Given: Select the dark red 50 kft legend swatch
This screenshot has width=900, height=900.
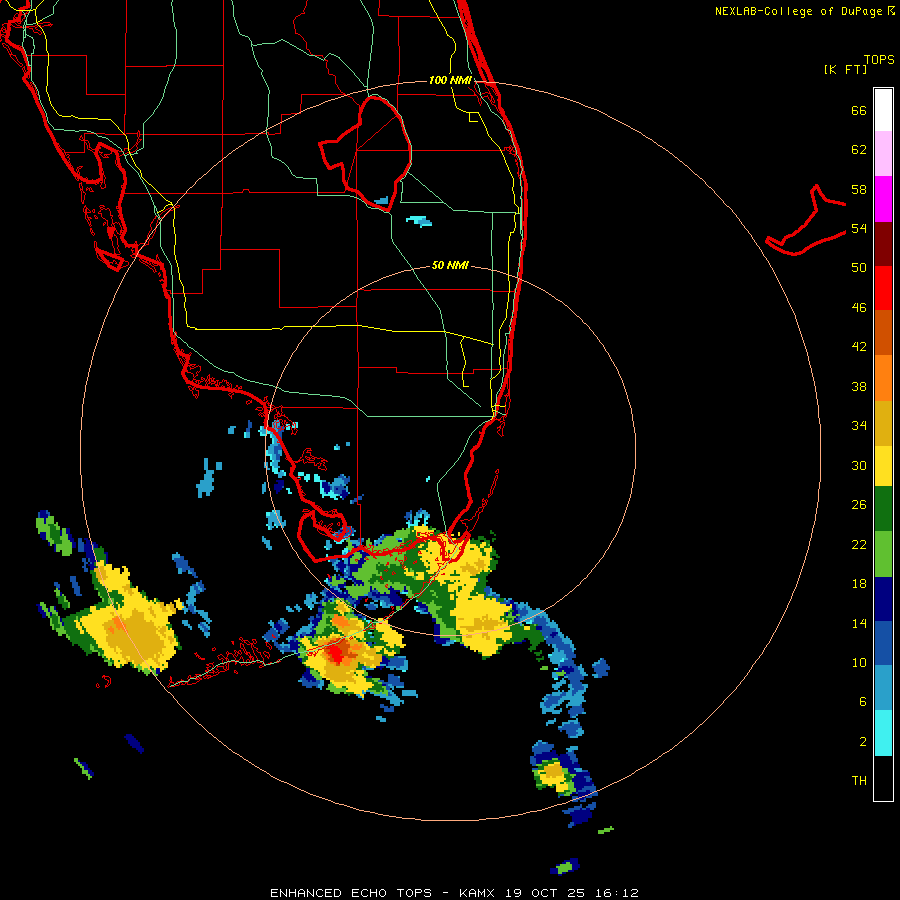Looking at the screenshot, I should click(x=883, y=243).
